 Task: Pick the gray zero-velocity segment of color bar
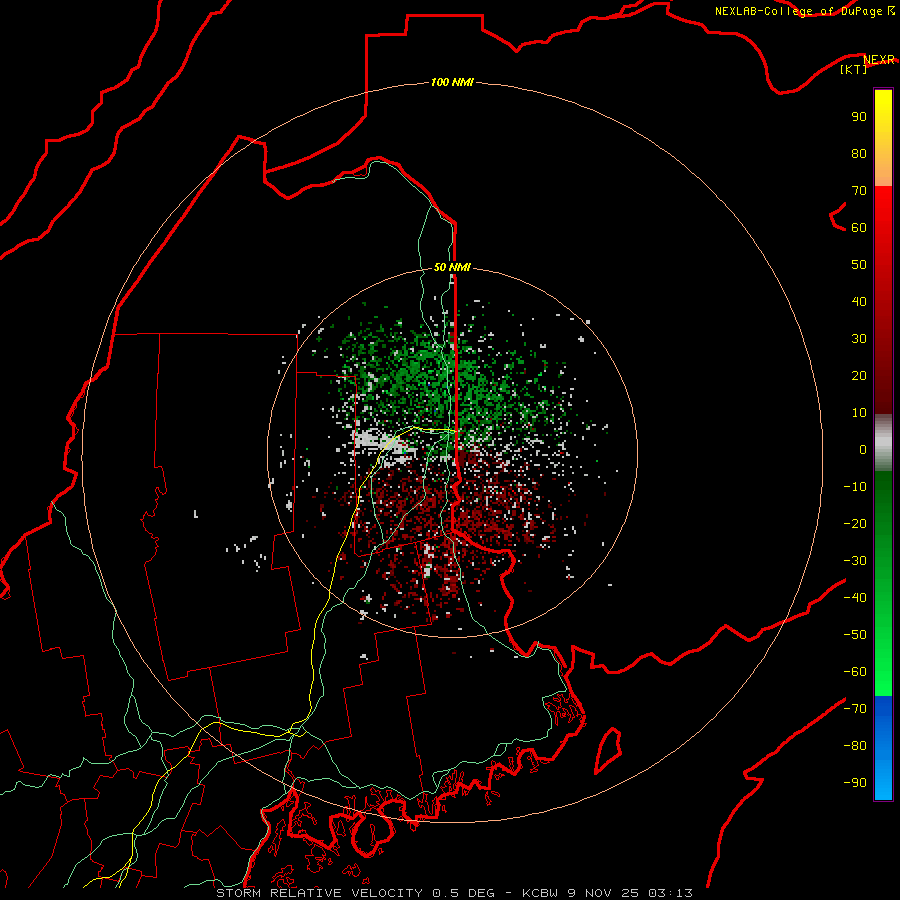tap(883, 445)
